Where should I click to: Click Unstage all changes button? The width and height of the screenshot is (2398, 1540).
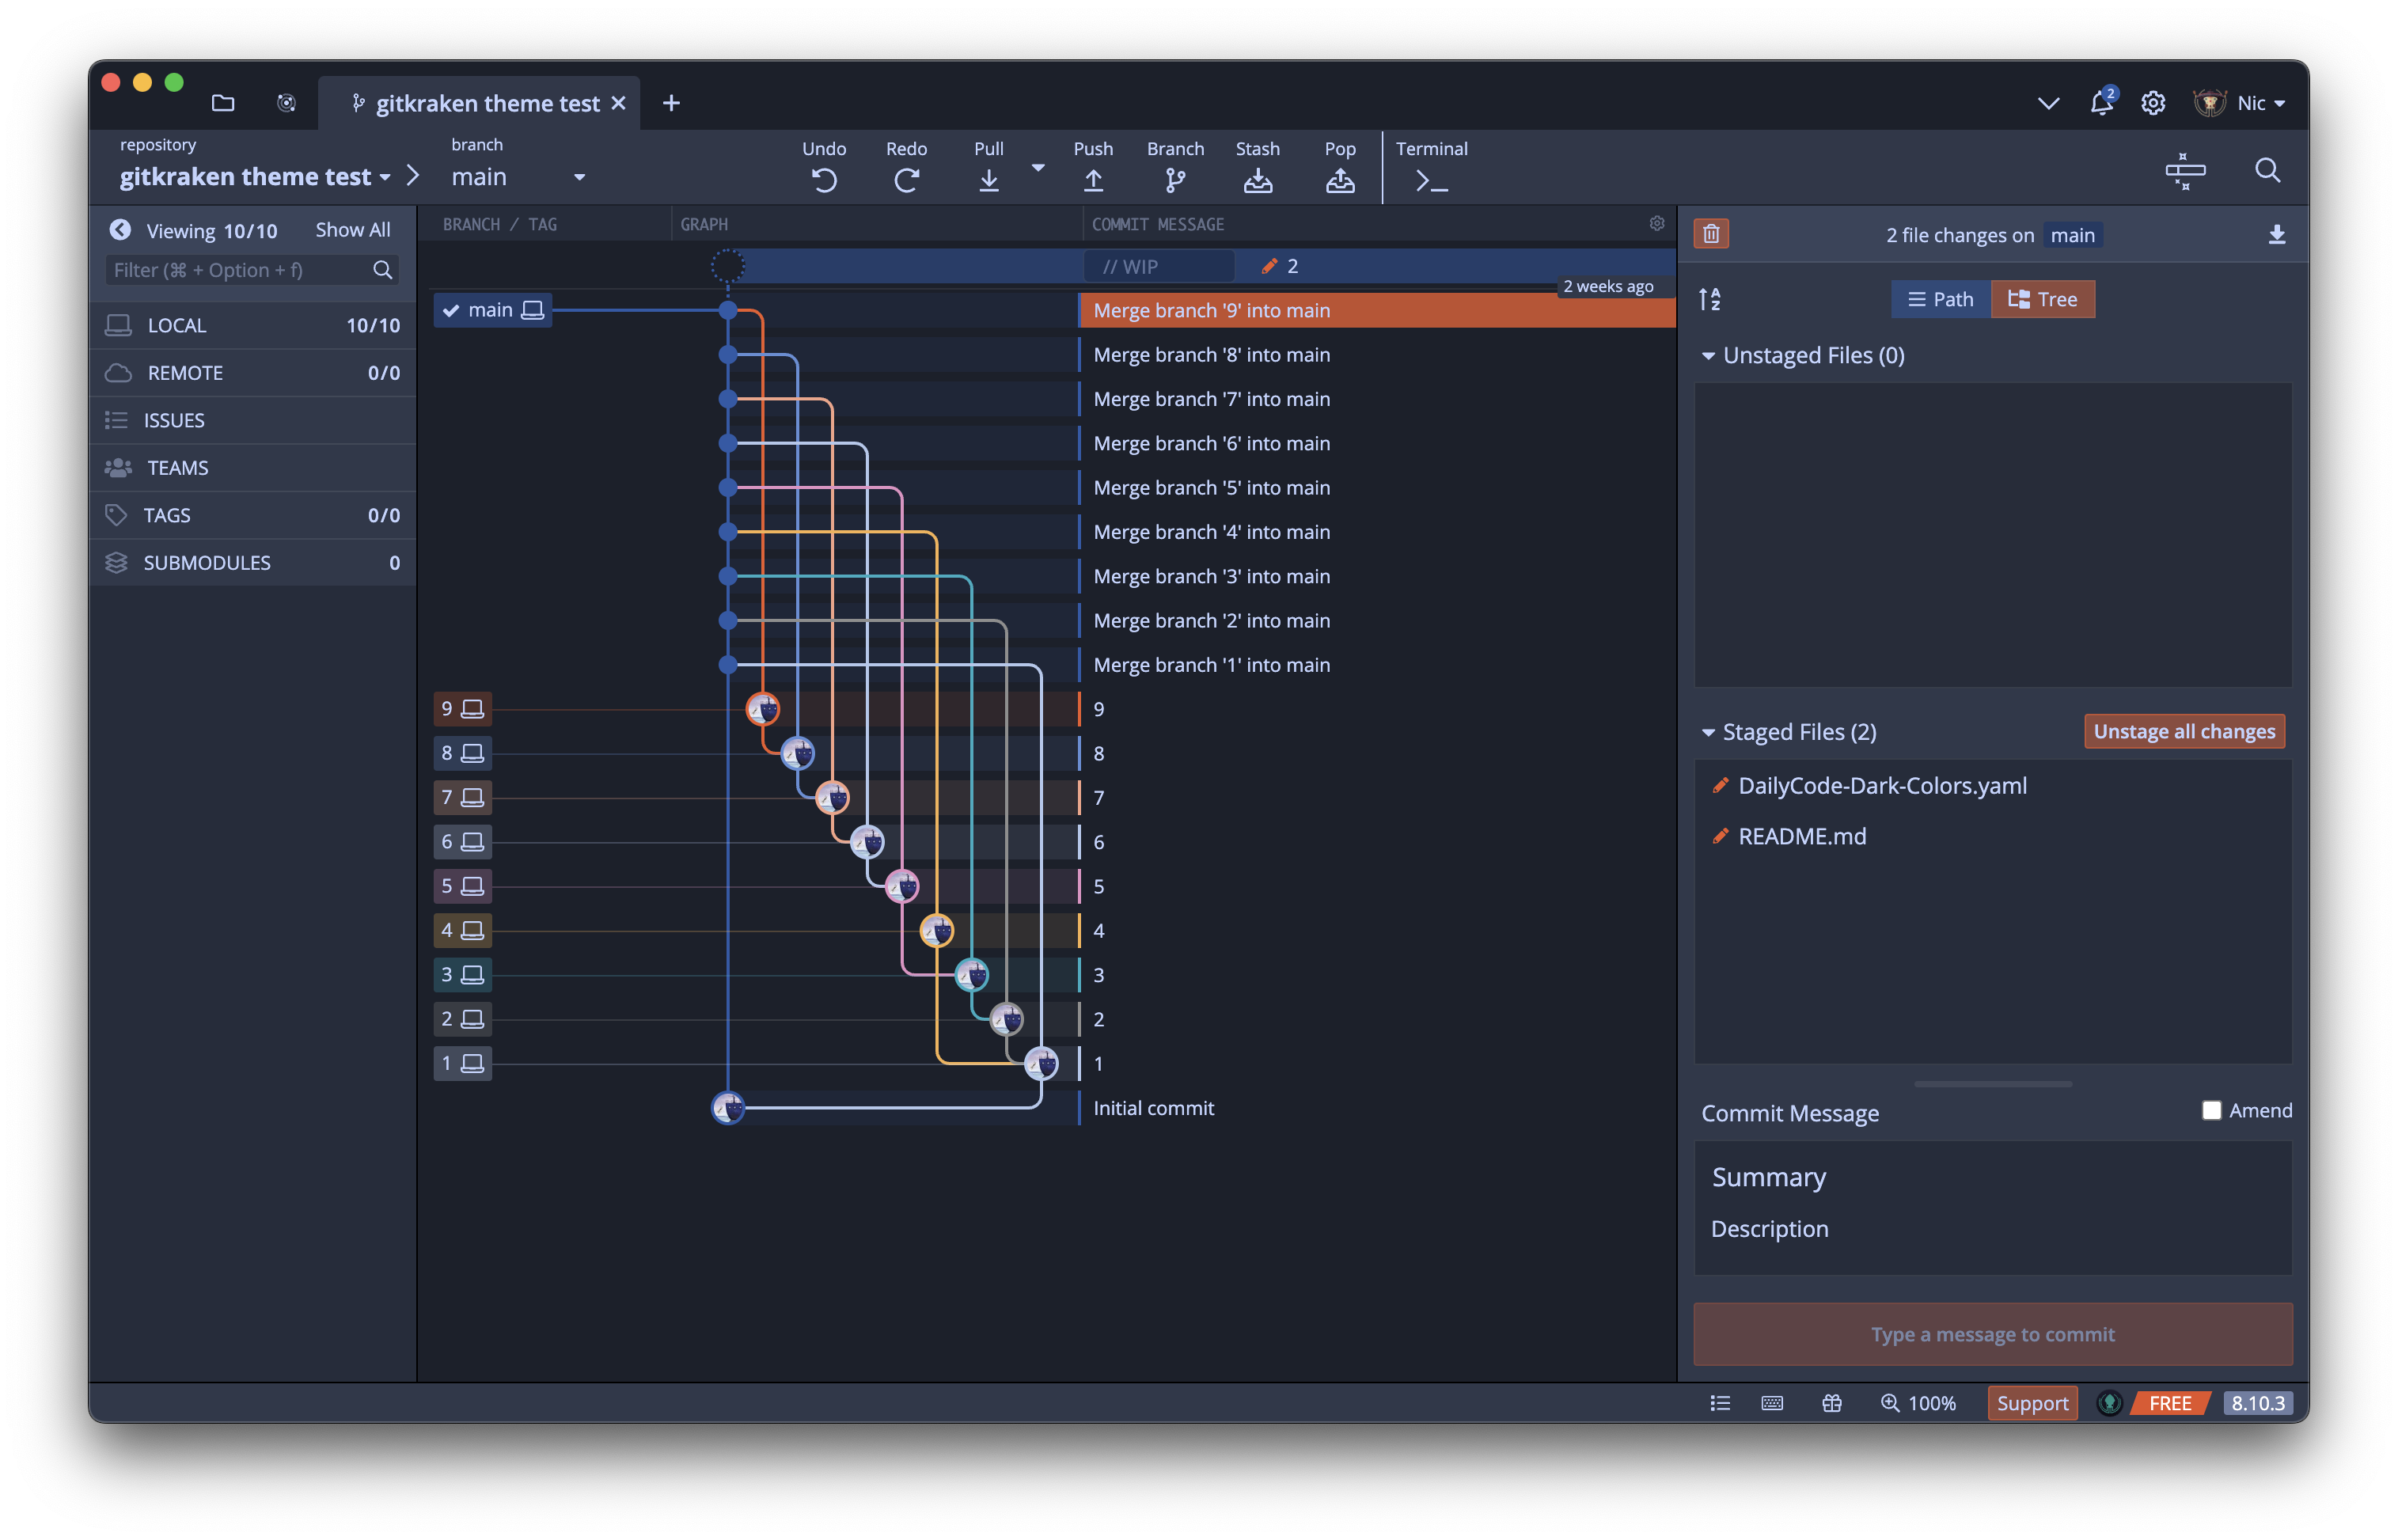2184,731
